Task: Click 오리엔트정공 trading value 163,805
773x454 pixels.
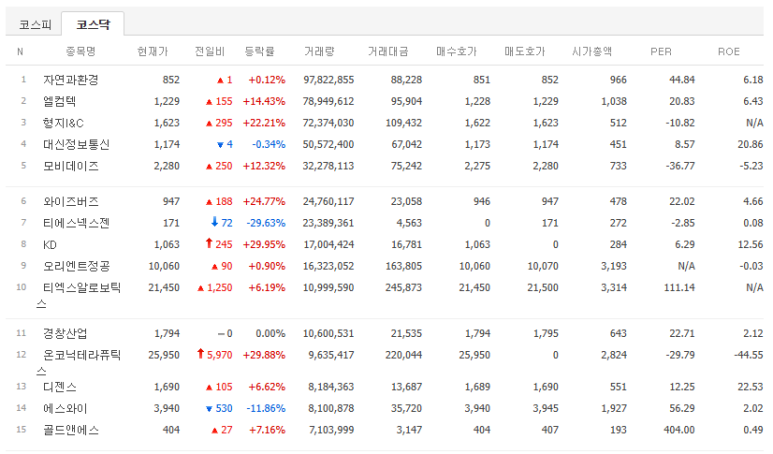Action: click(x=404, y=266)
